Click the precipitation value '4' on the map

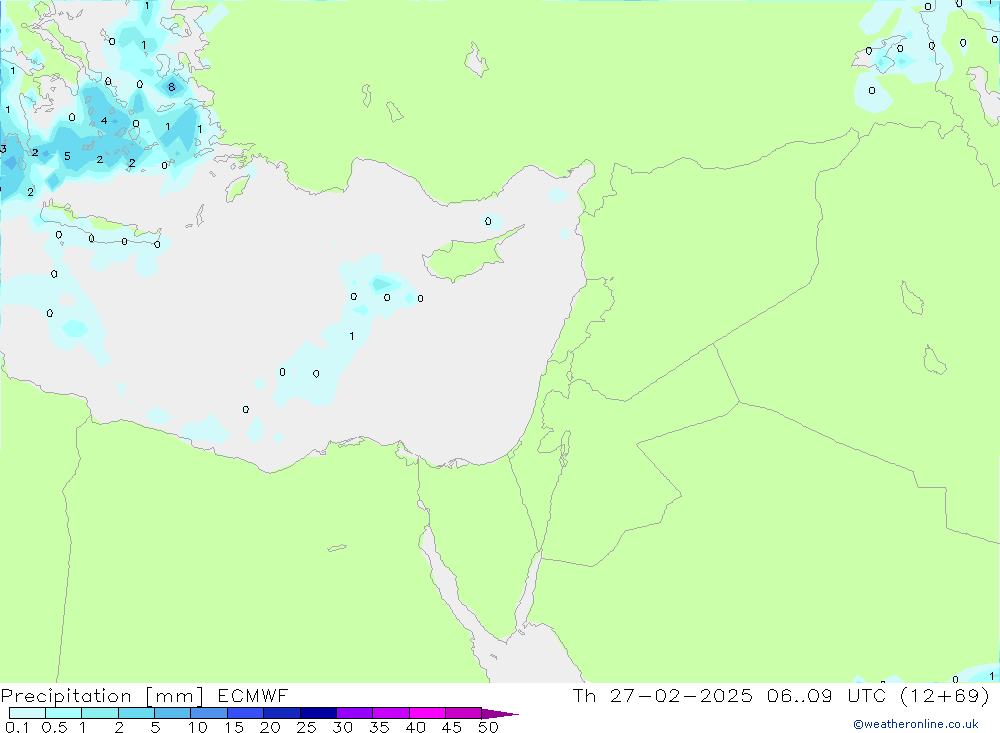pos(104,121)
